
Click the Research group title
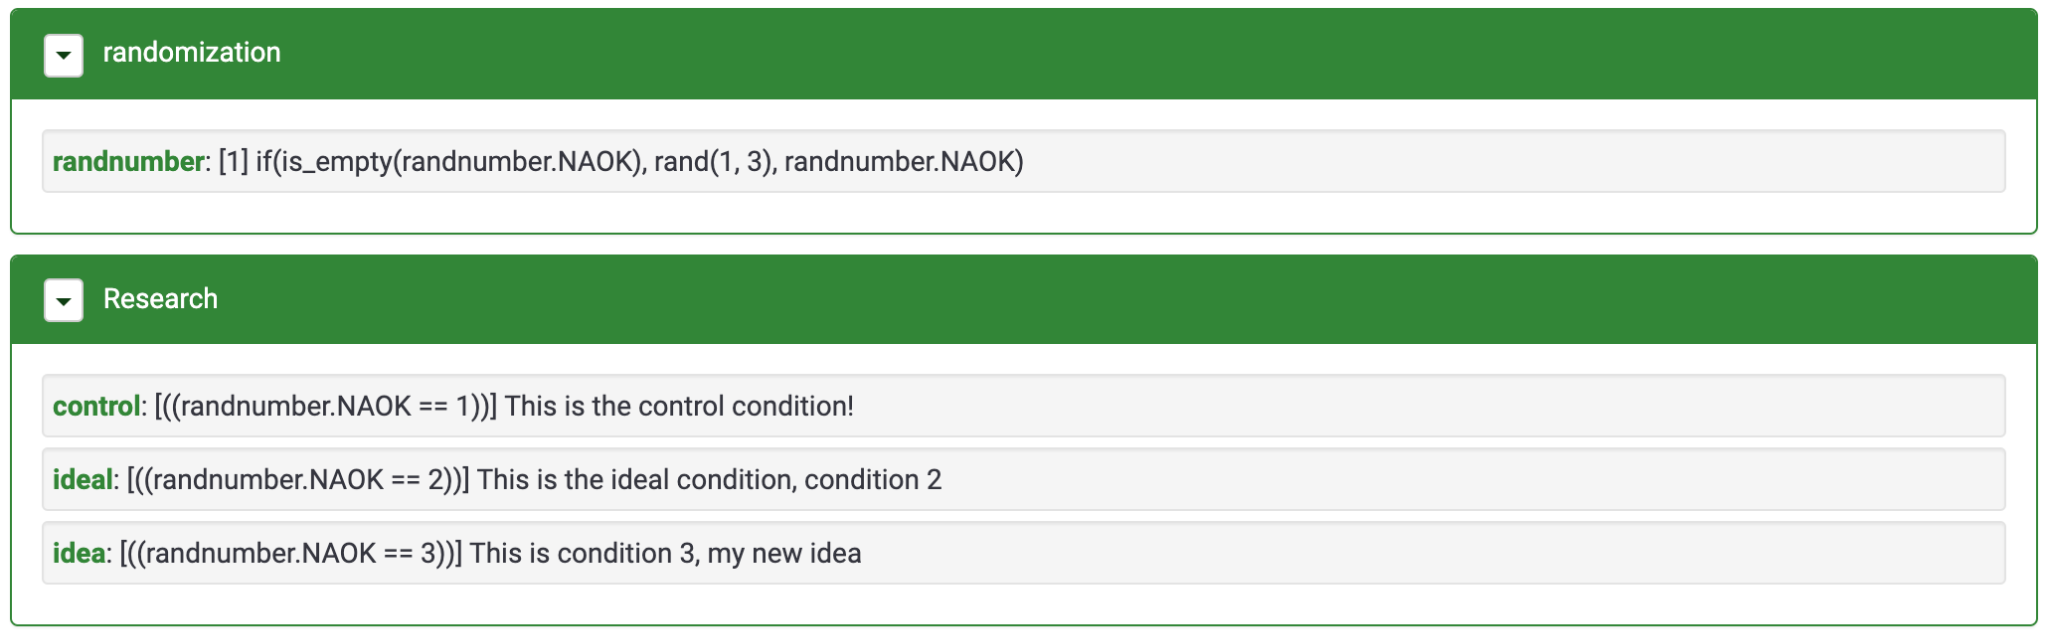160,299
